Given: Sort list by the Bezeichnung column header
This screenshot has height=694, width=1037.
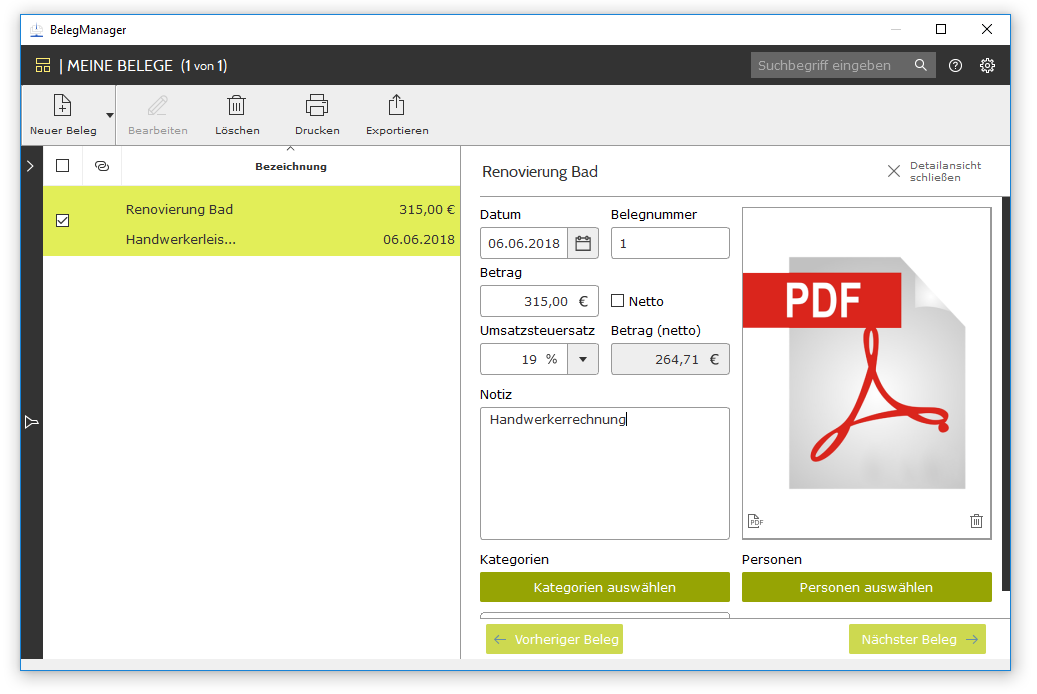Looking at the screenshot, I should click(x=291, y=166).
